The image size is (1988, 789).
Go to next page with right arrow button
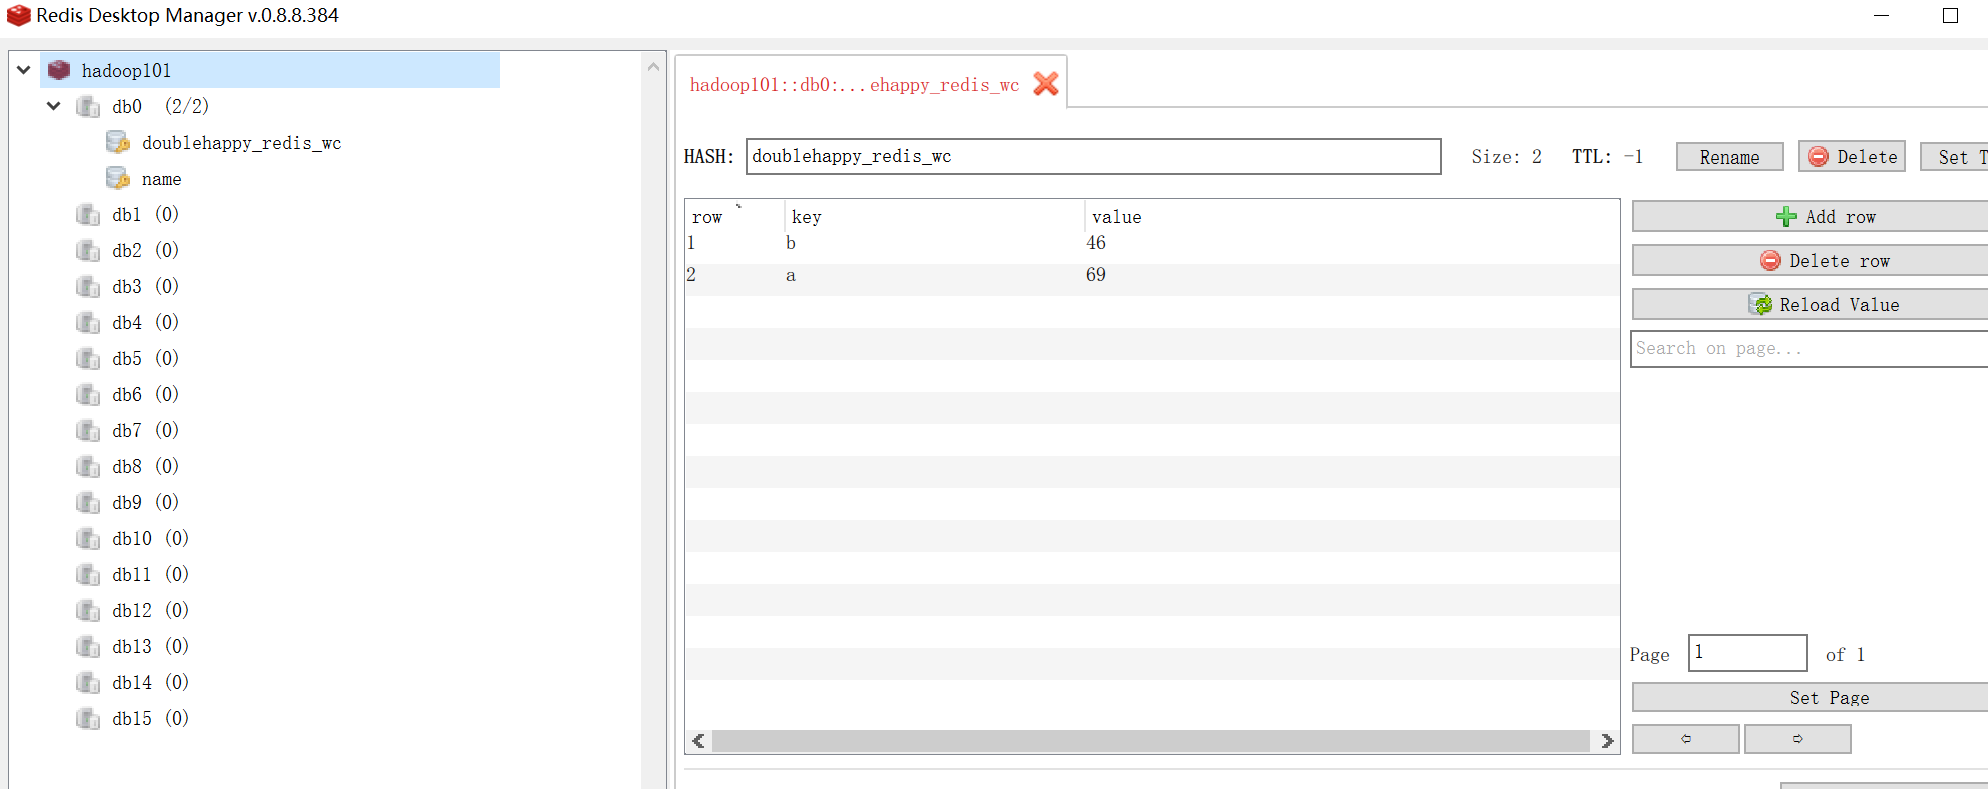[x=1798, y=739]
